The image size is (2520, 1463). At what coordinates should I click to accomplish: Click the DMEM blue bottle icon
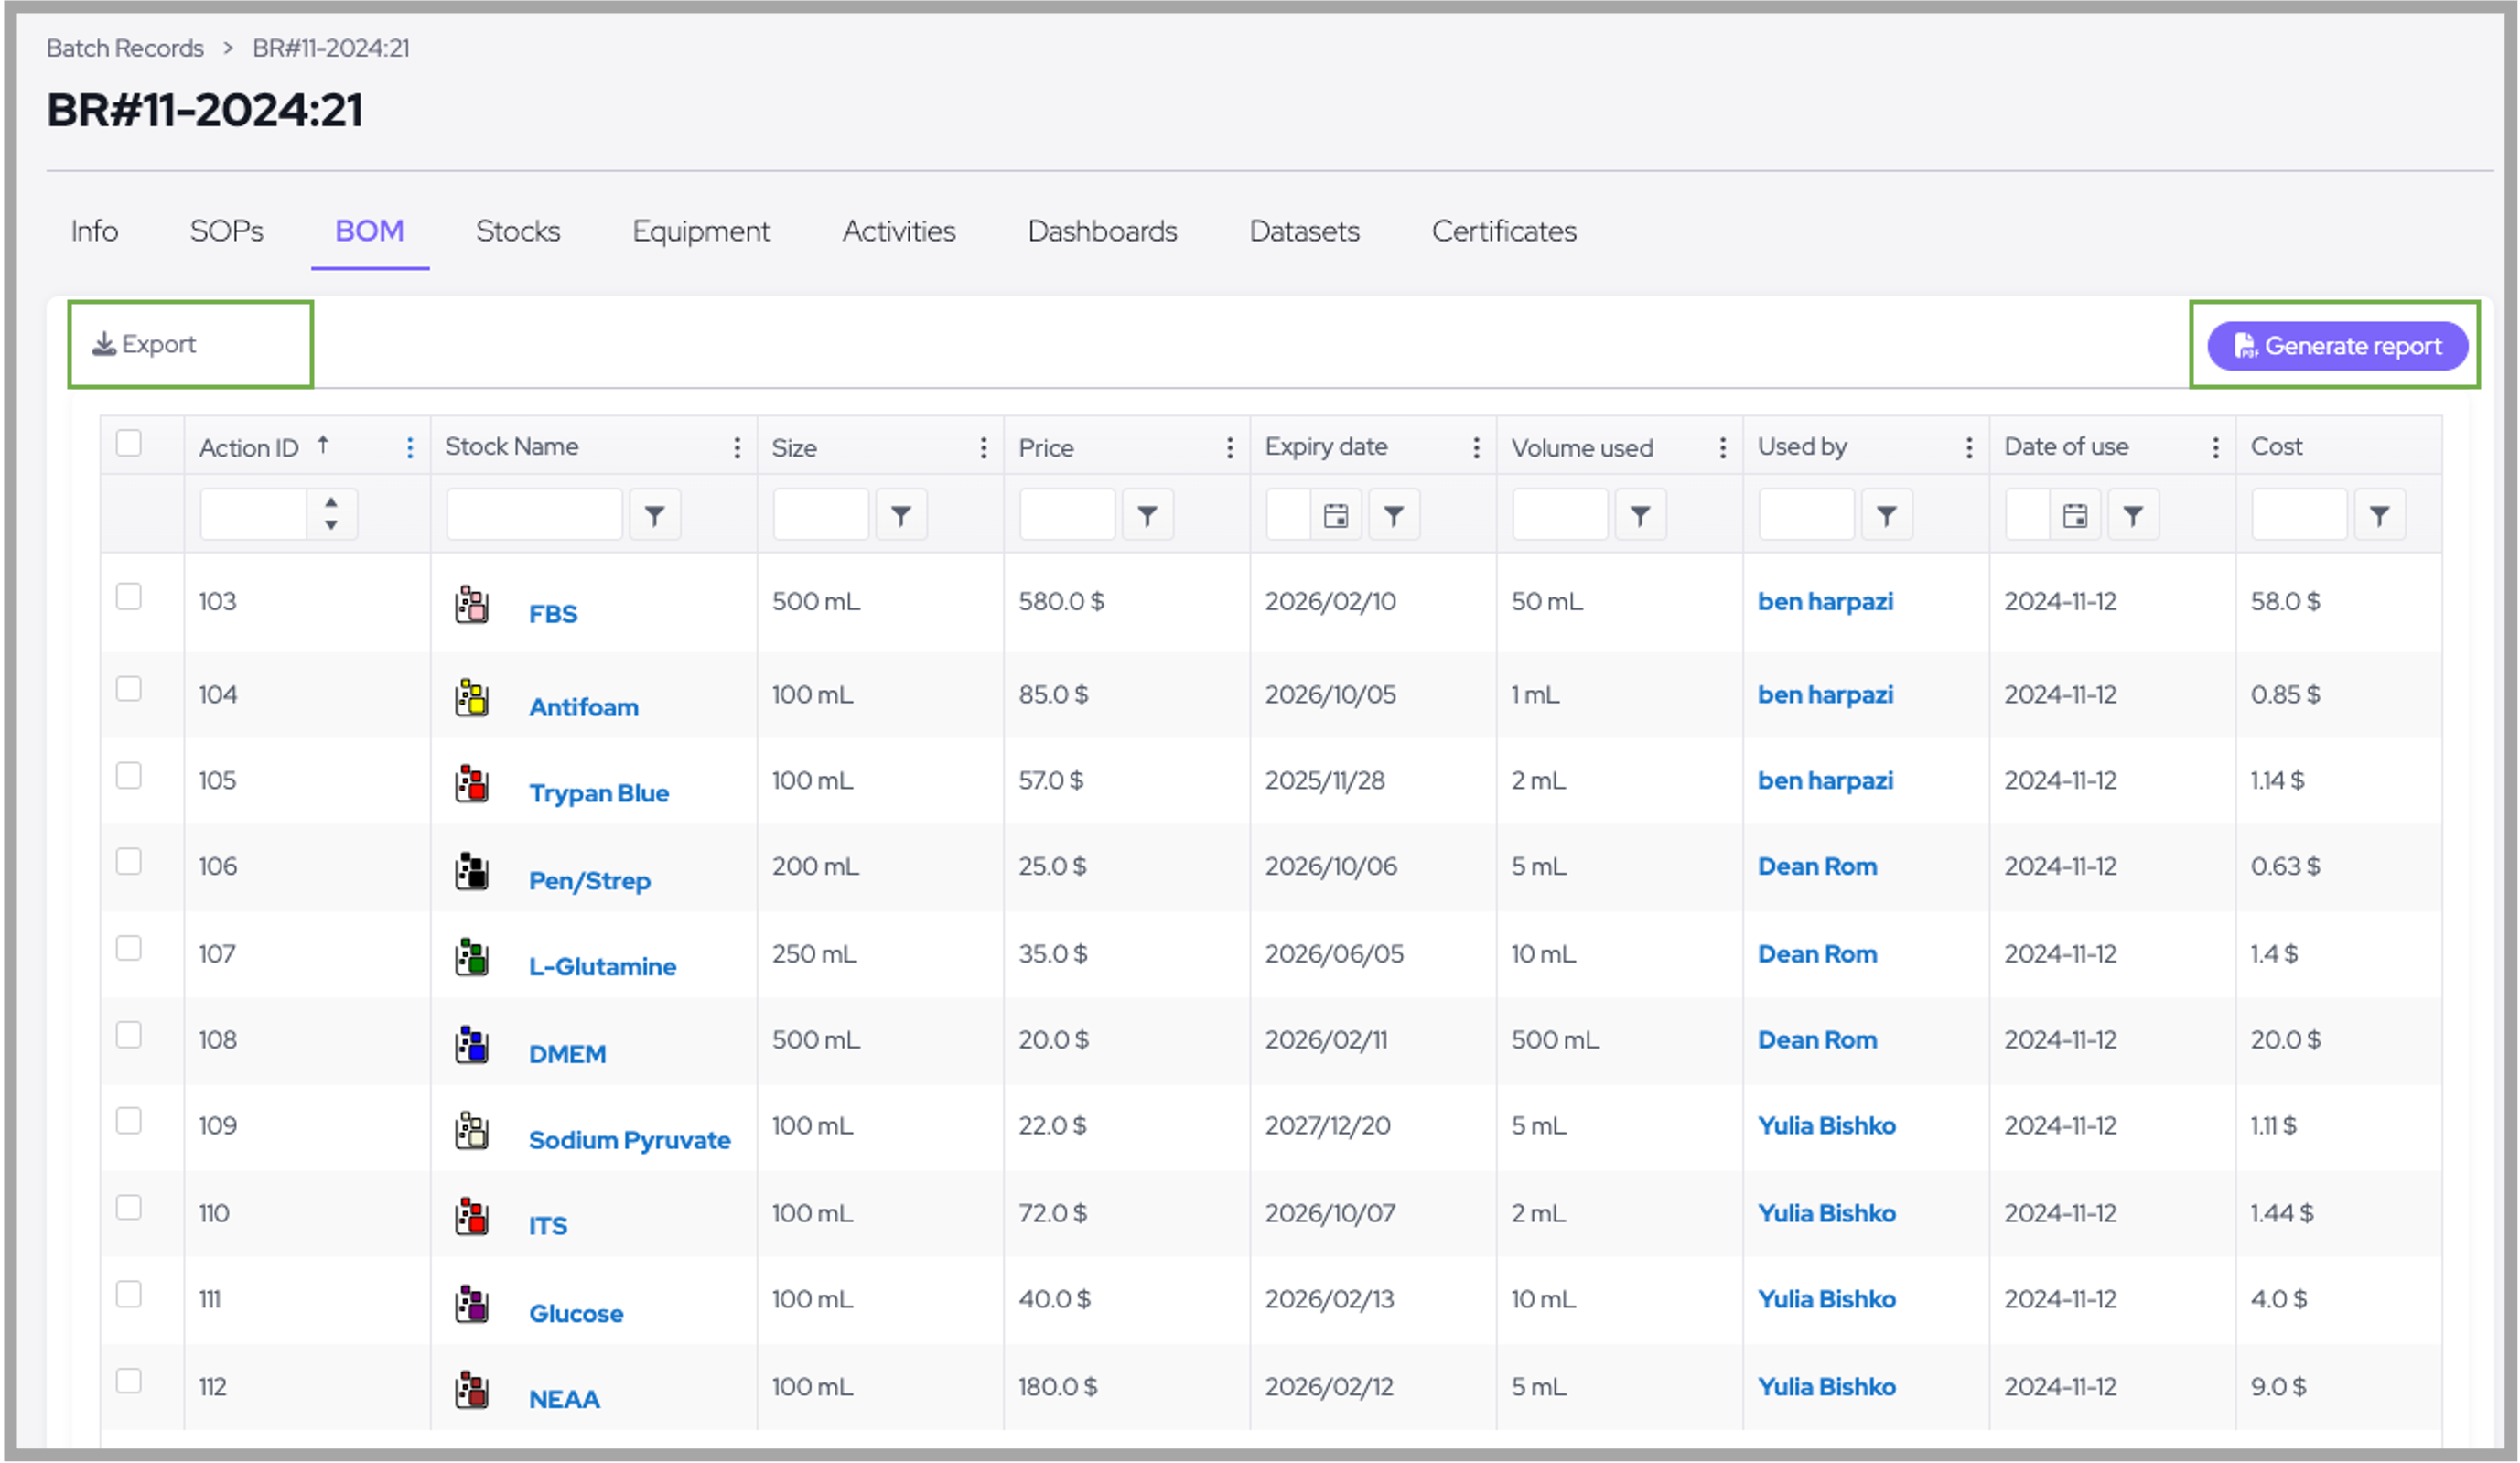point(471,1045)
